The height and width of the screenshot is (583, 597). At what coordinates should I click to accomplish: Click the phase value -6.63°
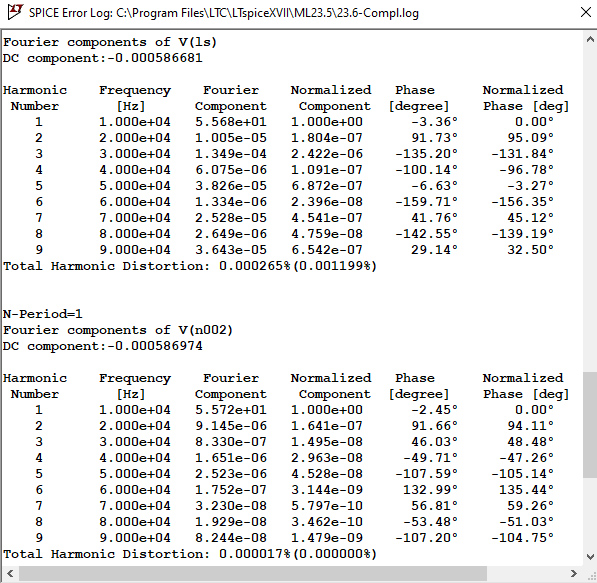434,186
